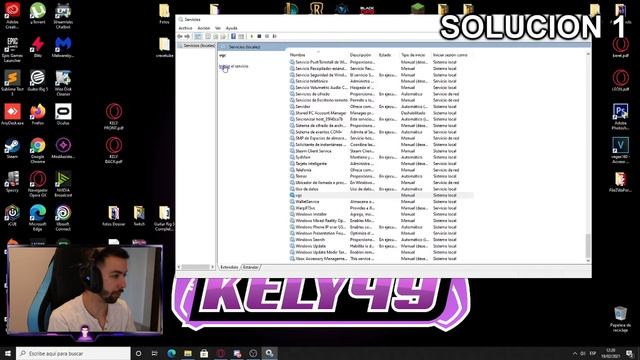The image size is (640, 360).
Task: Toggle the console tree toolbar icon
Action: [198, 36]
